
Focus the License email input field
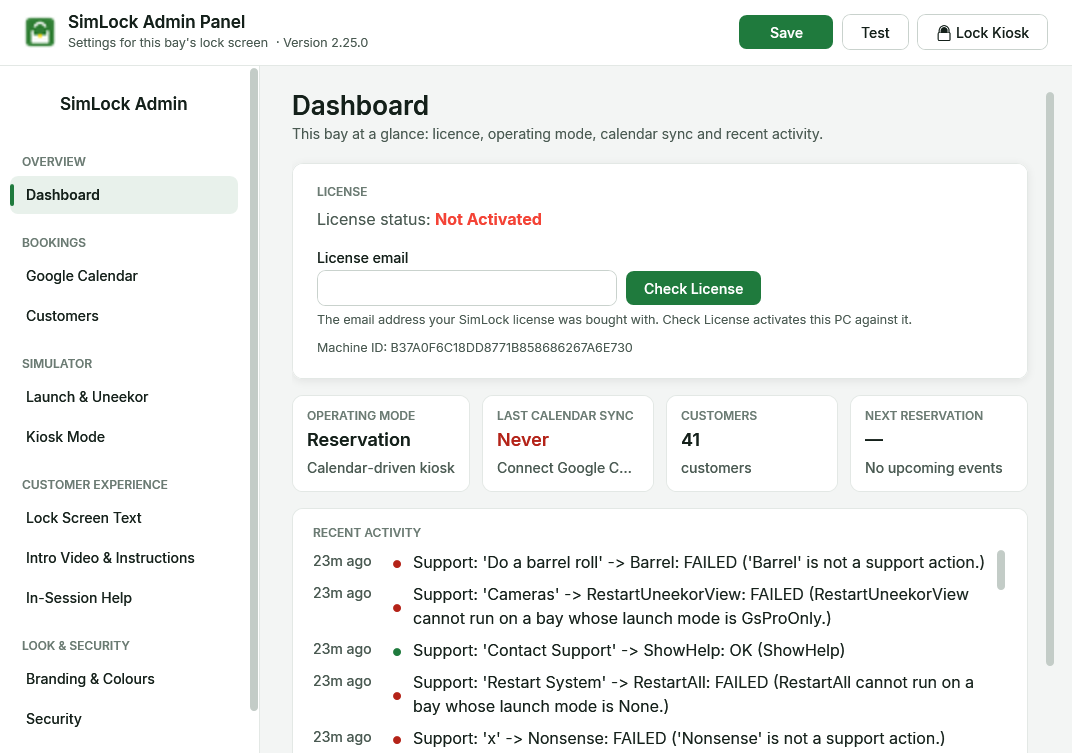467,288
